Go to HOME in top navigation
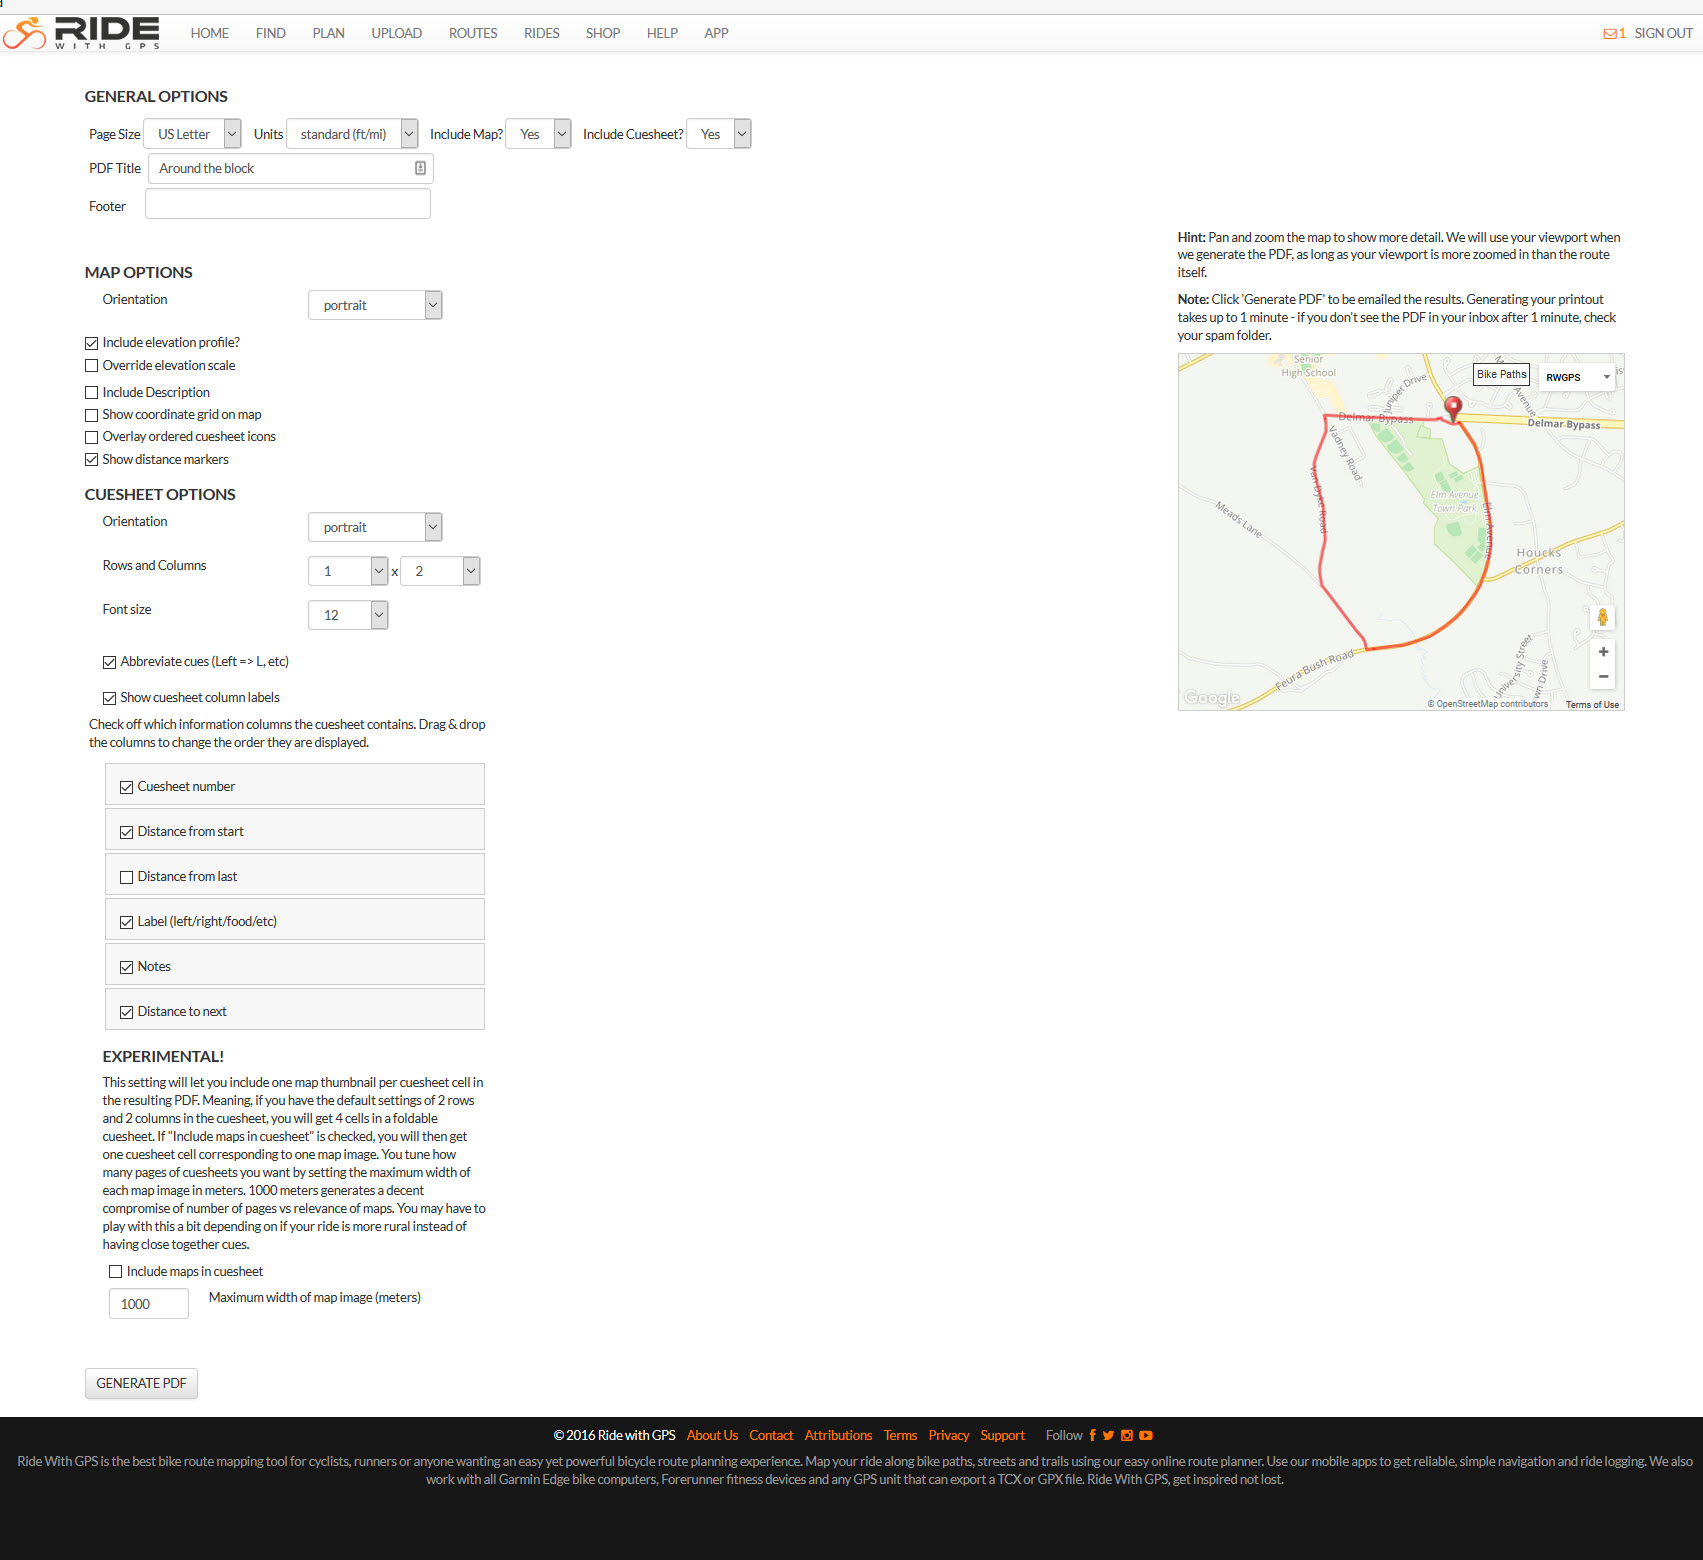Screen dimensions: 1703x1560 click(x=210, y=33)
